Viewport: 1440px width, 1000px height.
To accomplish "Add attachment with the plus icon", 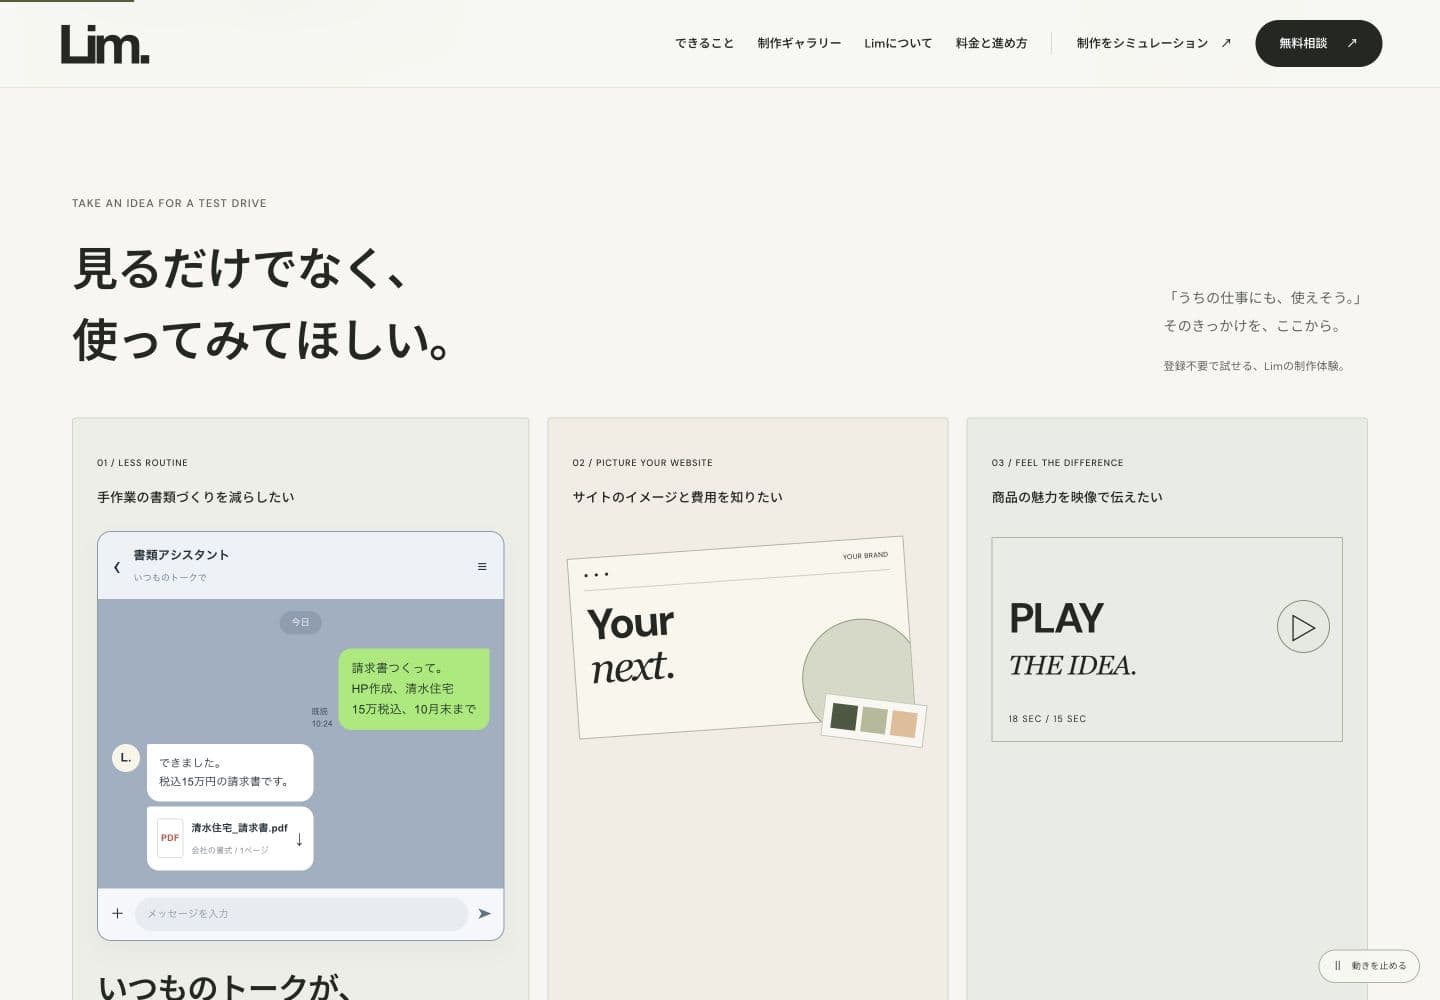I will (x=117, y=913).
